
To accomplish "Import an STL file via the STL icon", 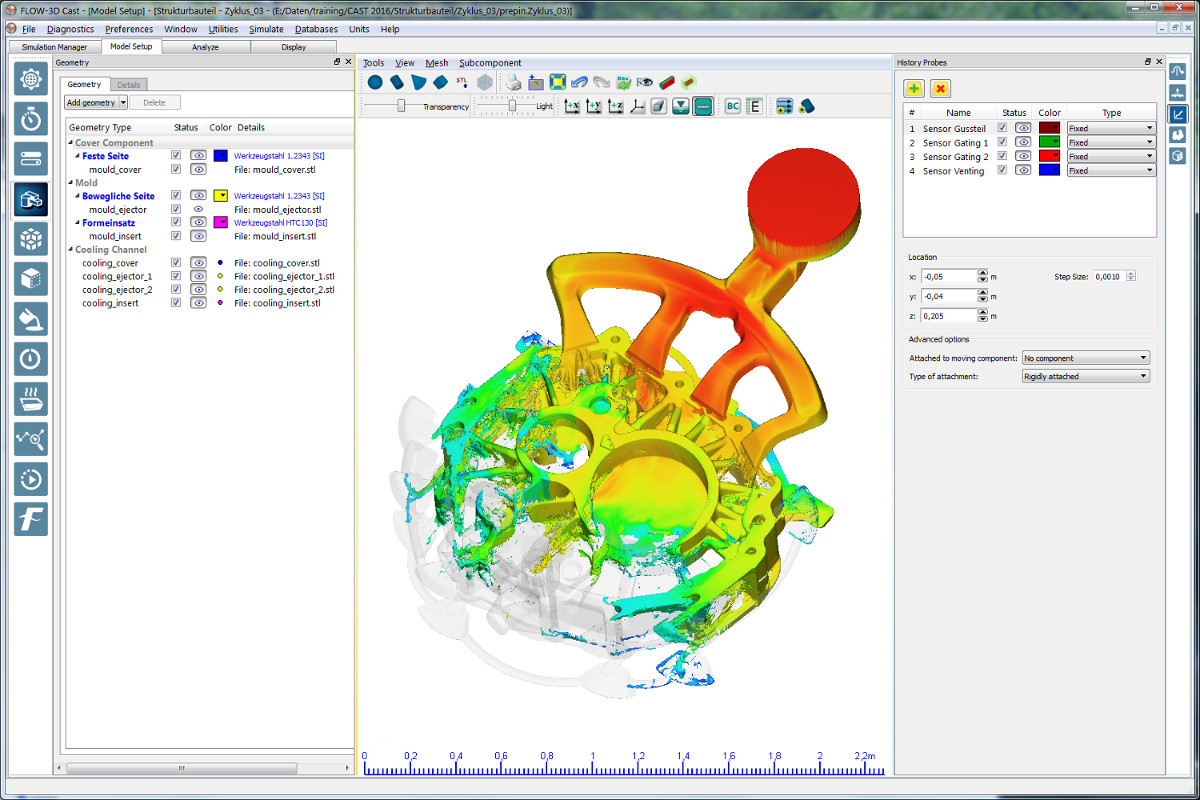I will point(462,82).
